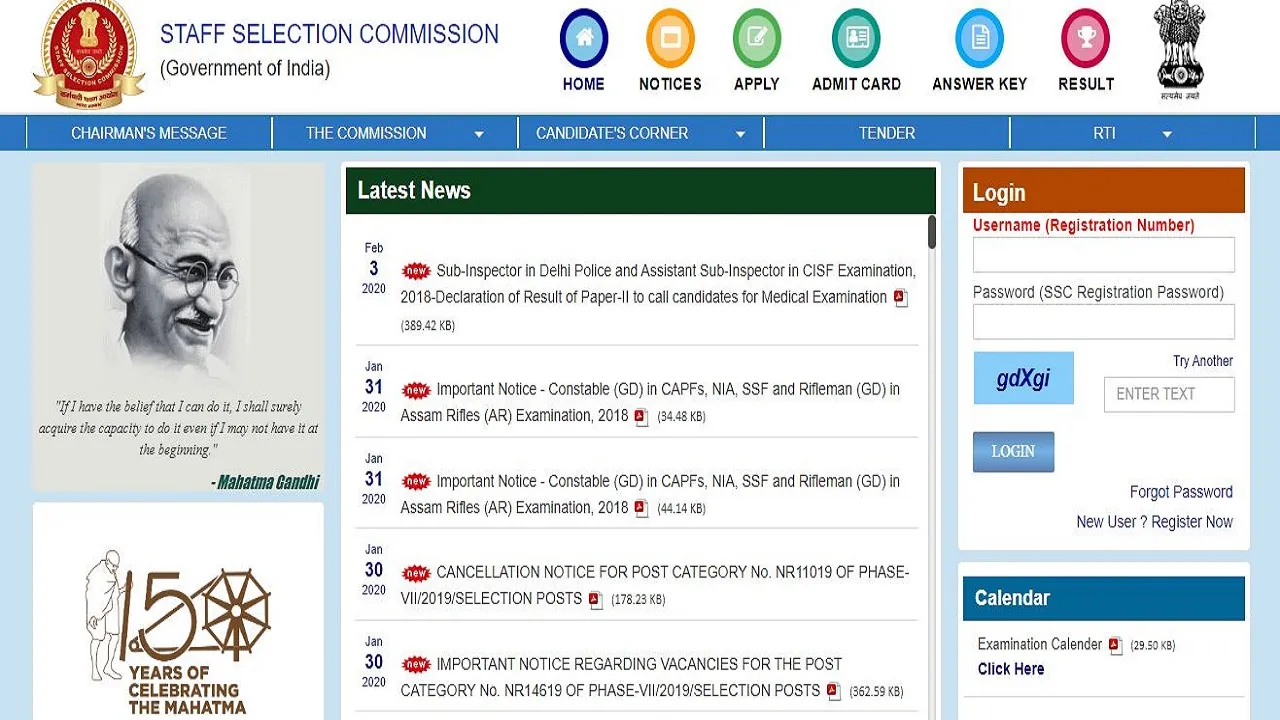Click the Click Here calendar link
Image resolution: width=1280 pixels, height=720 pixels.
point(1011,669)
